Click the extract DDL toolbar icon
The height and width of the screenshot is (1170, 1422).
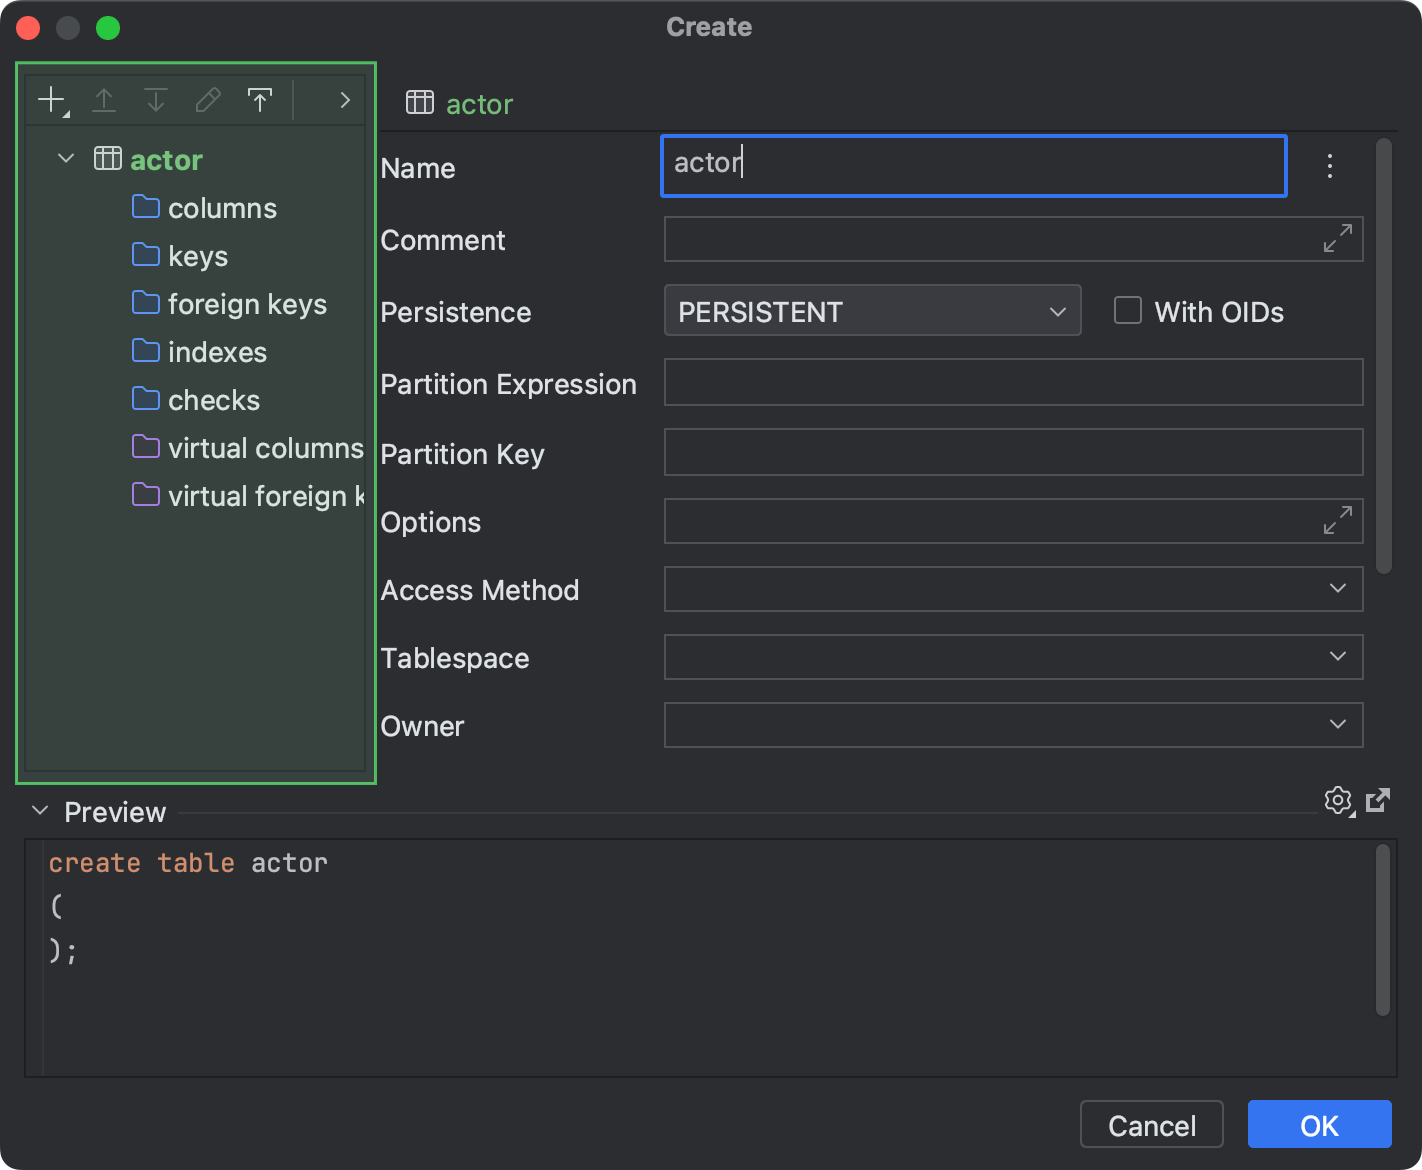pyautogui.click(x=259, y=99)
